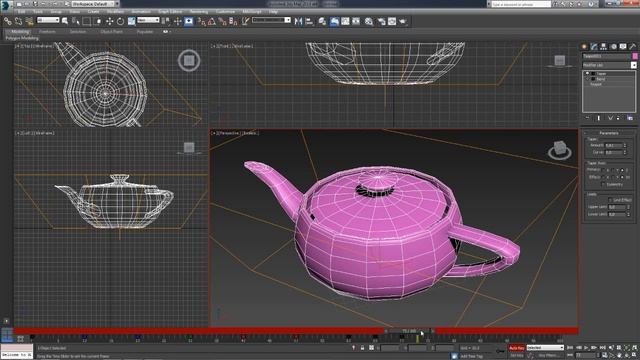This screenshot has width=640, height=360.
Task: Toggle the 3D Snaps icon
Action: 201,21
